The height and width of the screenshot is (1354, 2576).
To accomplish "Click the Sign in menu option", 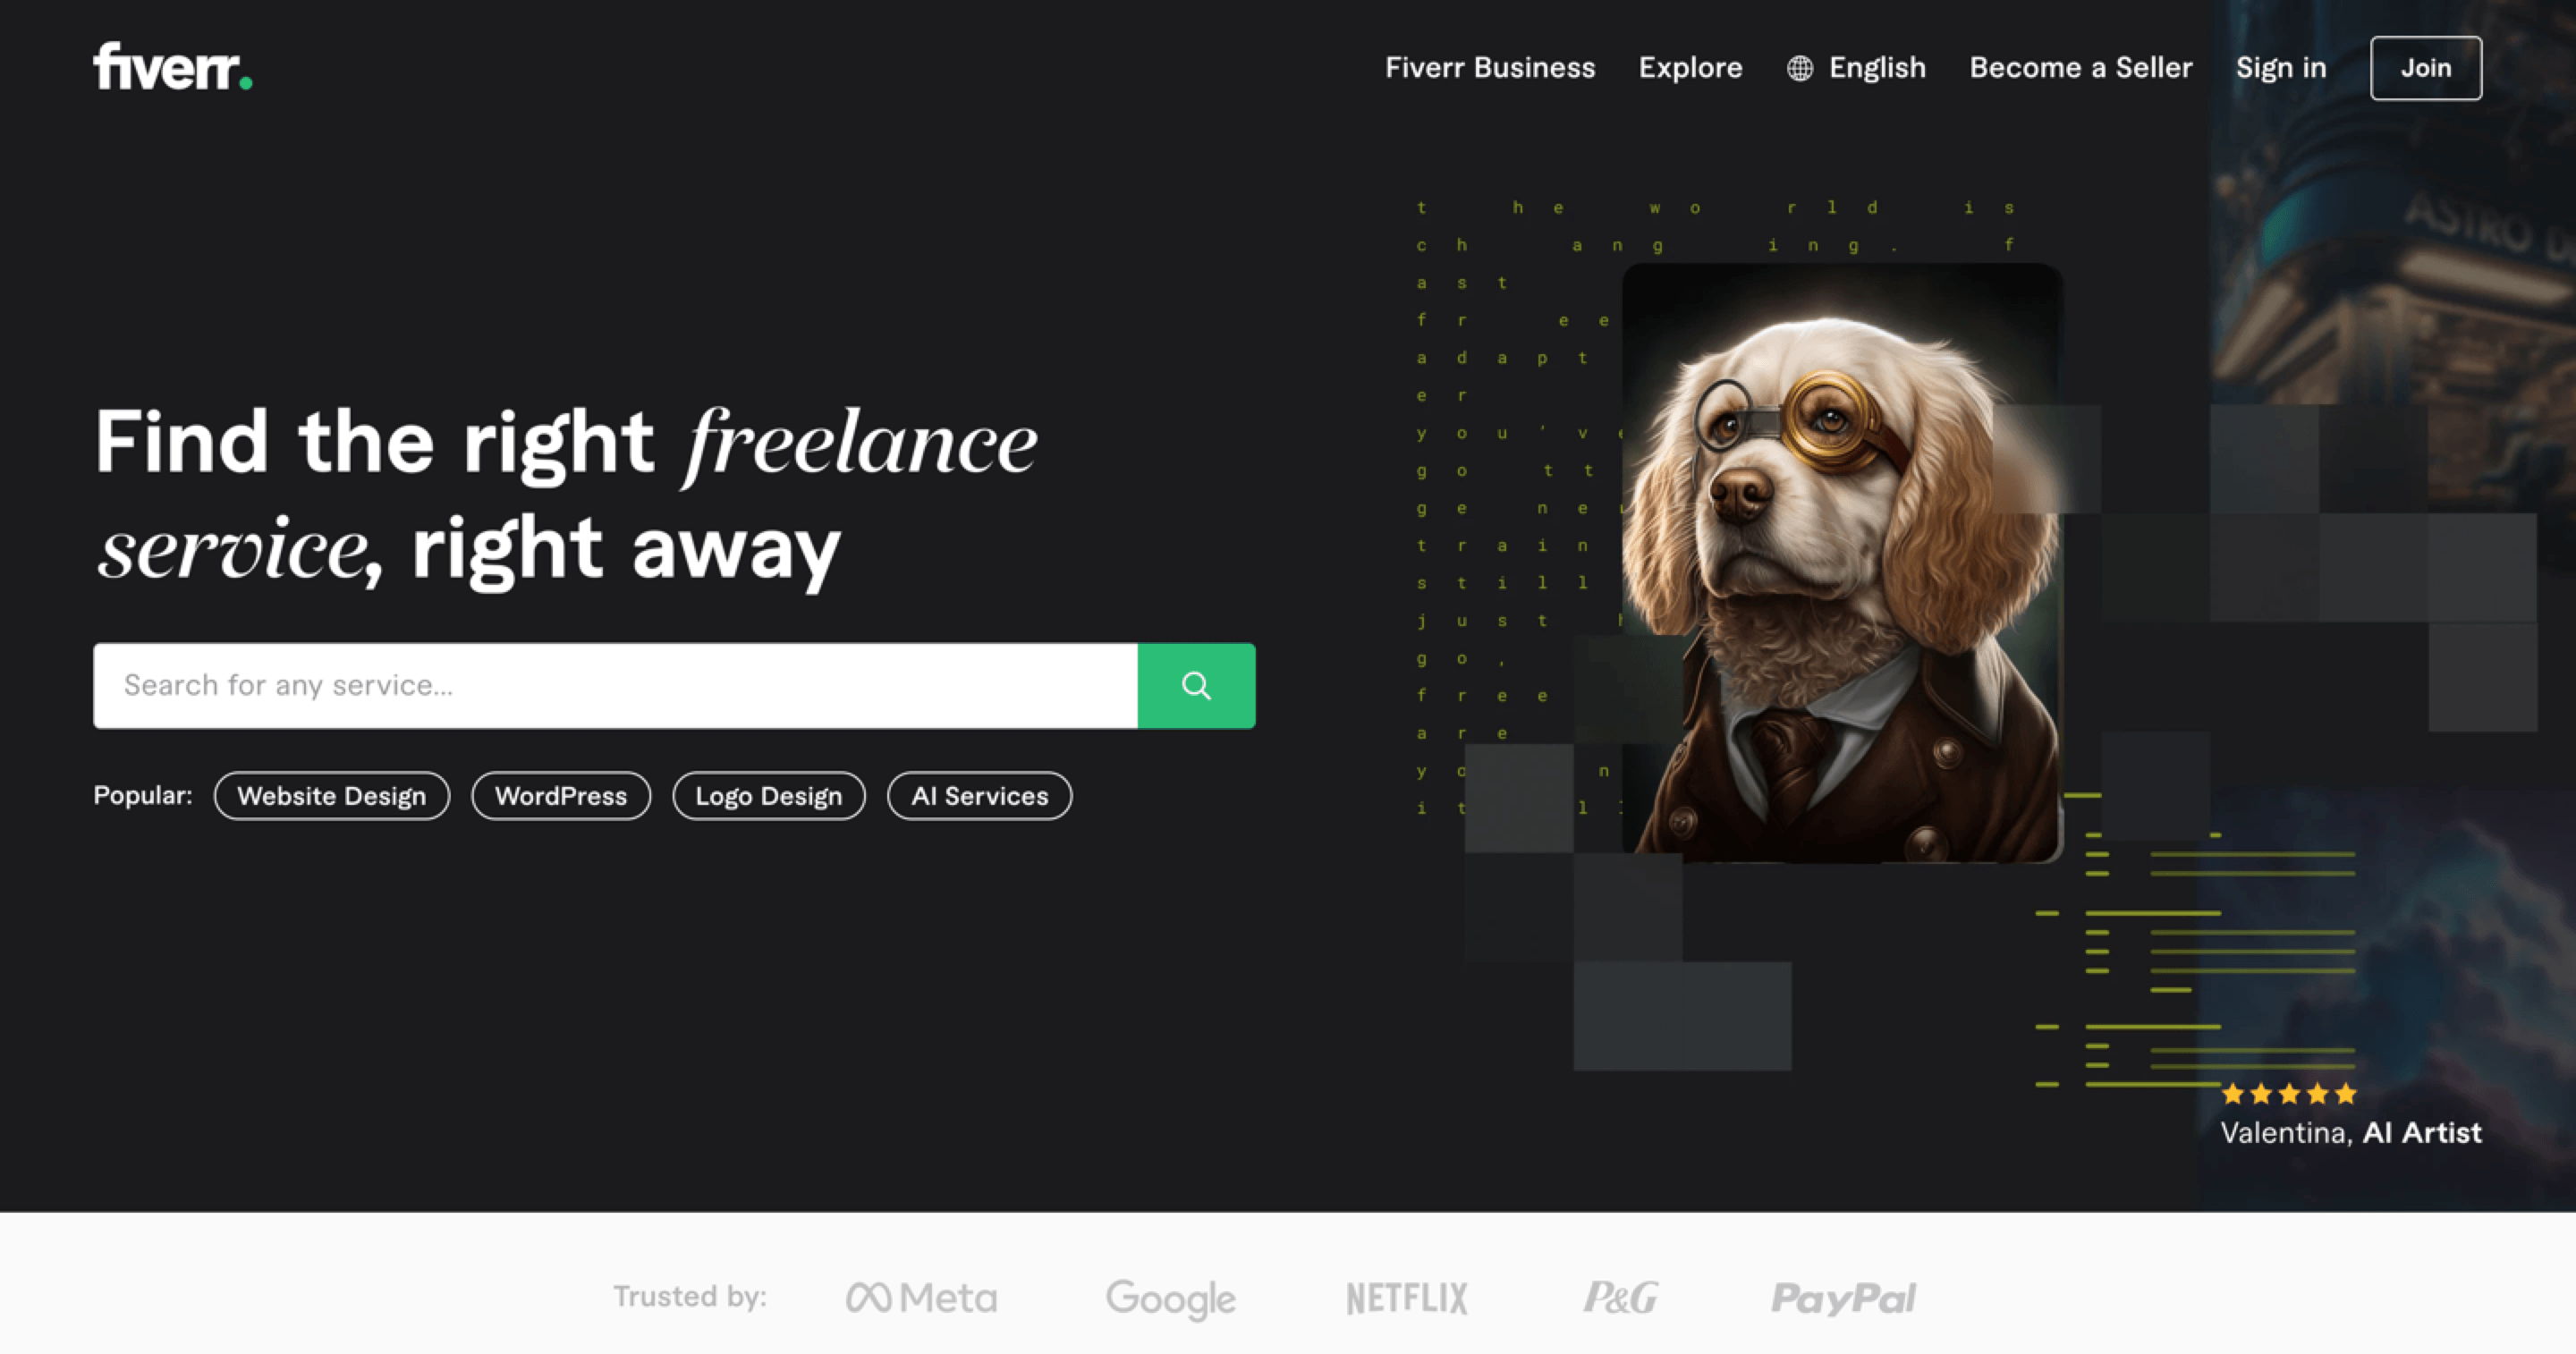I will point(2280,66).
